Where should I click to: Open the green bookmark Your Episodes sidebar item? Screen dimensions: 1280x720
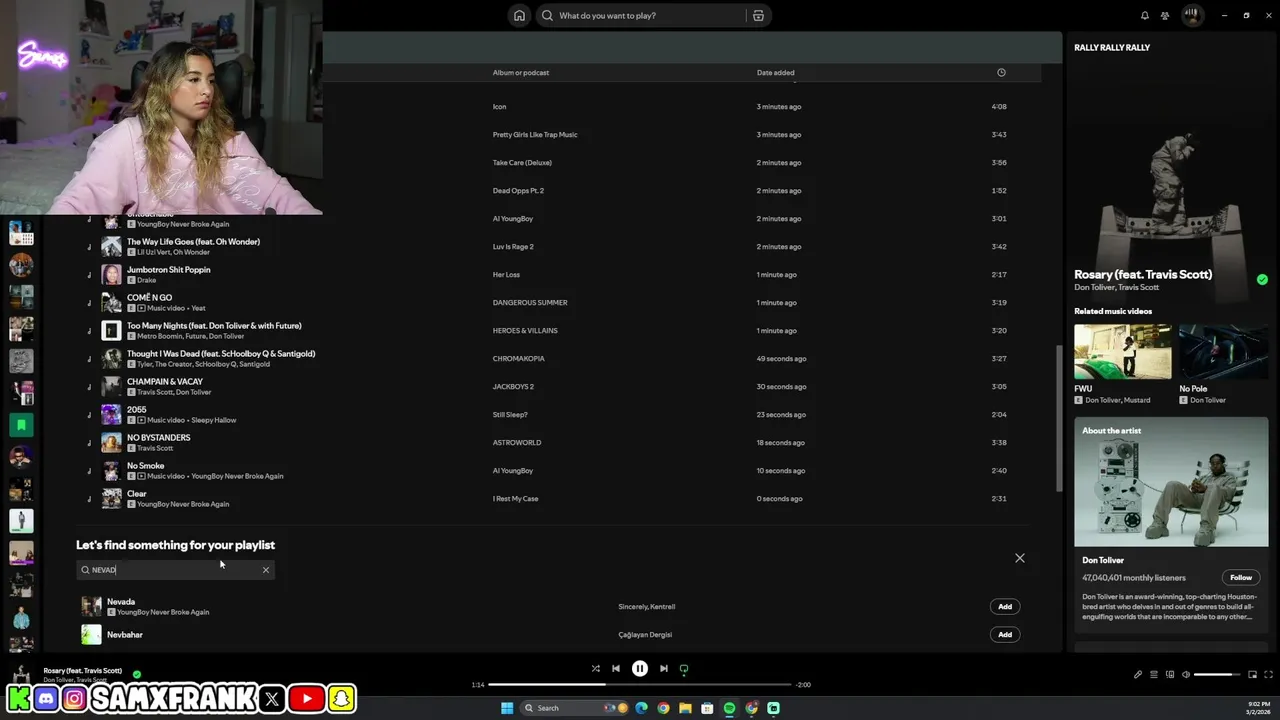click(21, 425)
